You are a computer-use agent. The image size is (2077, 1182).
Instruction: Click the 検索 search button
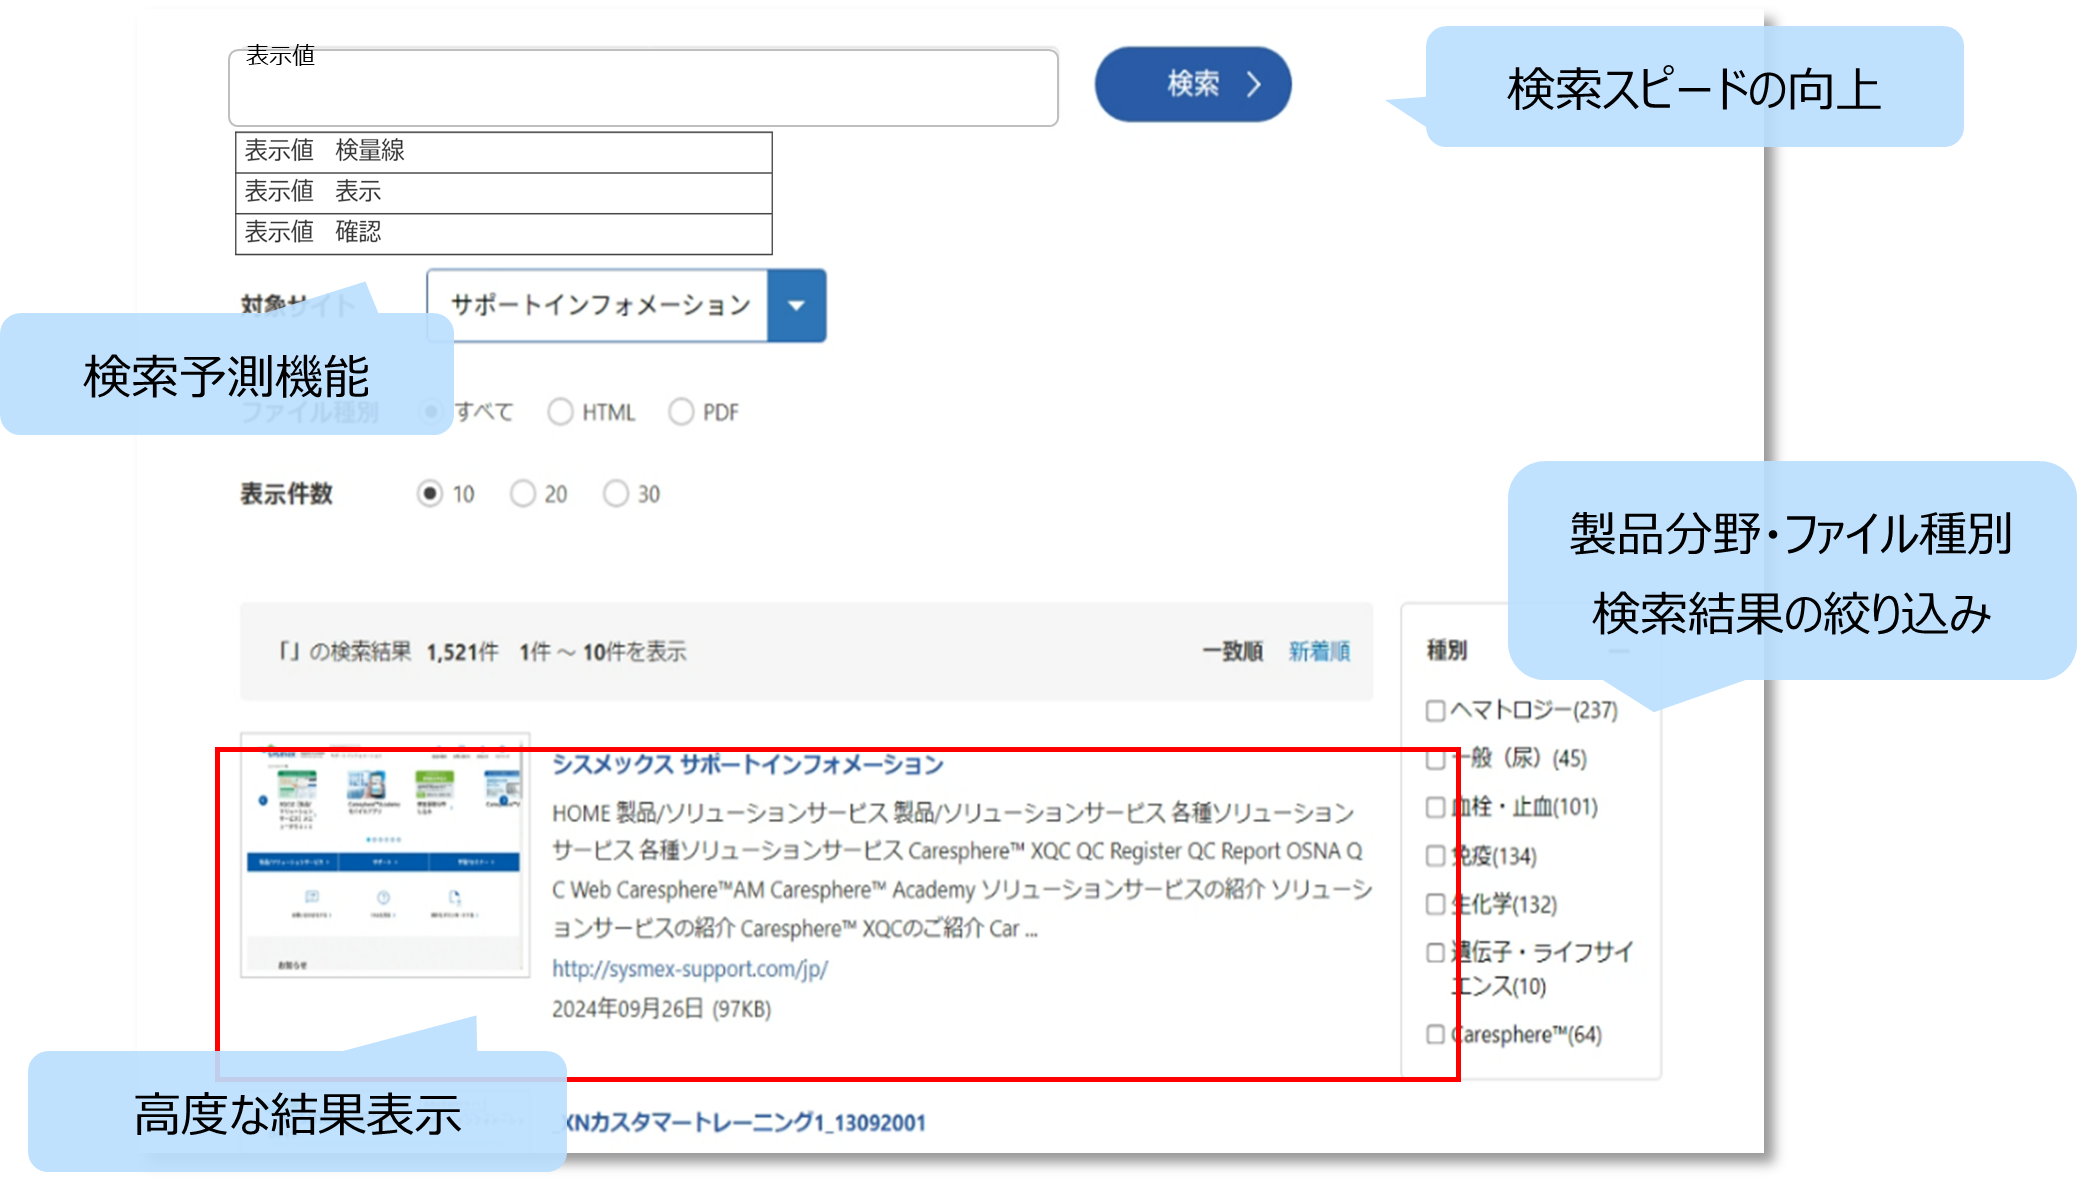[1192, 85]
